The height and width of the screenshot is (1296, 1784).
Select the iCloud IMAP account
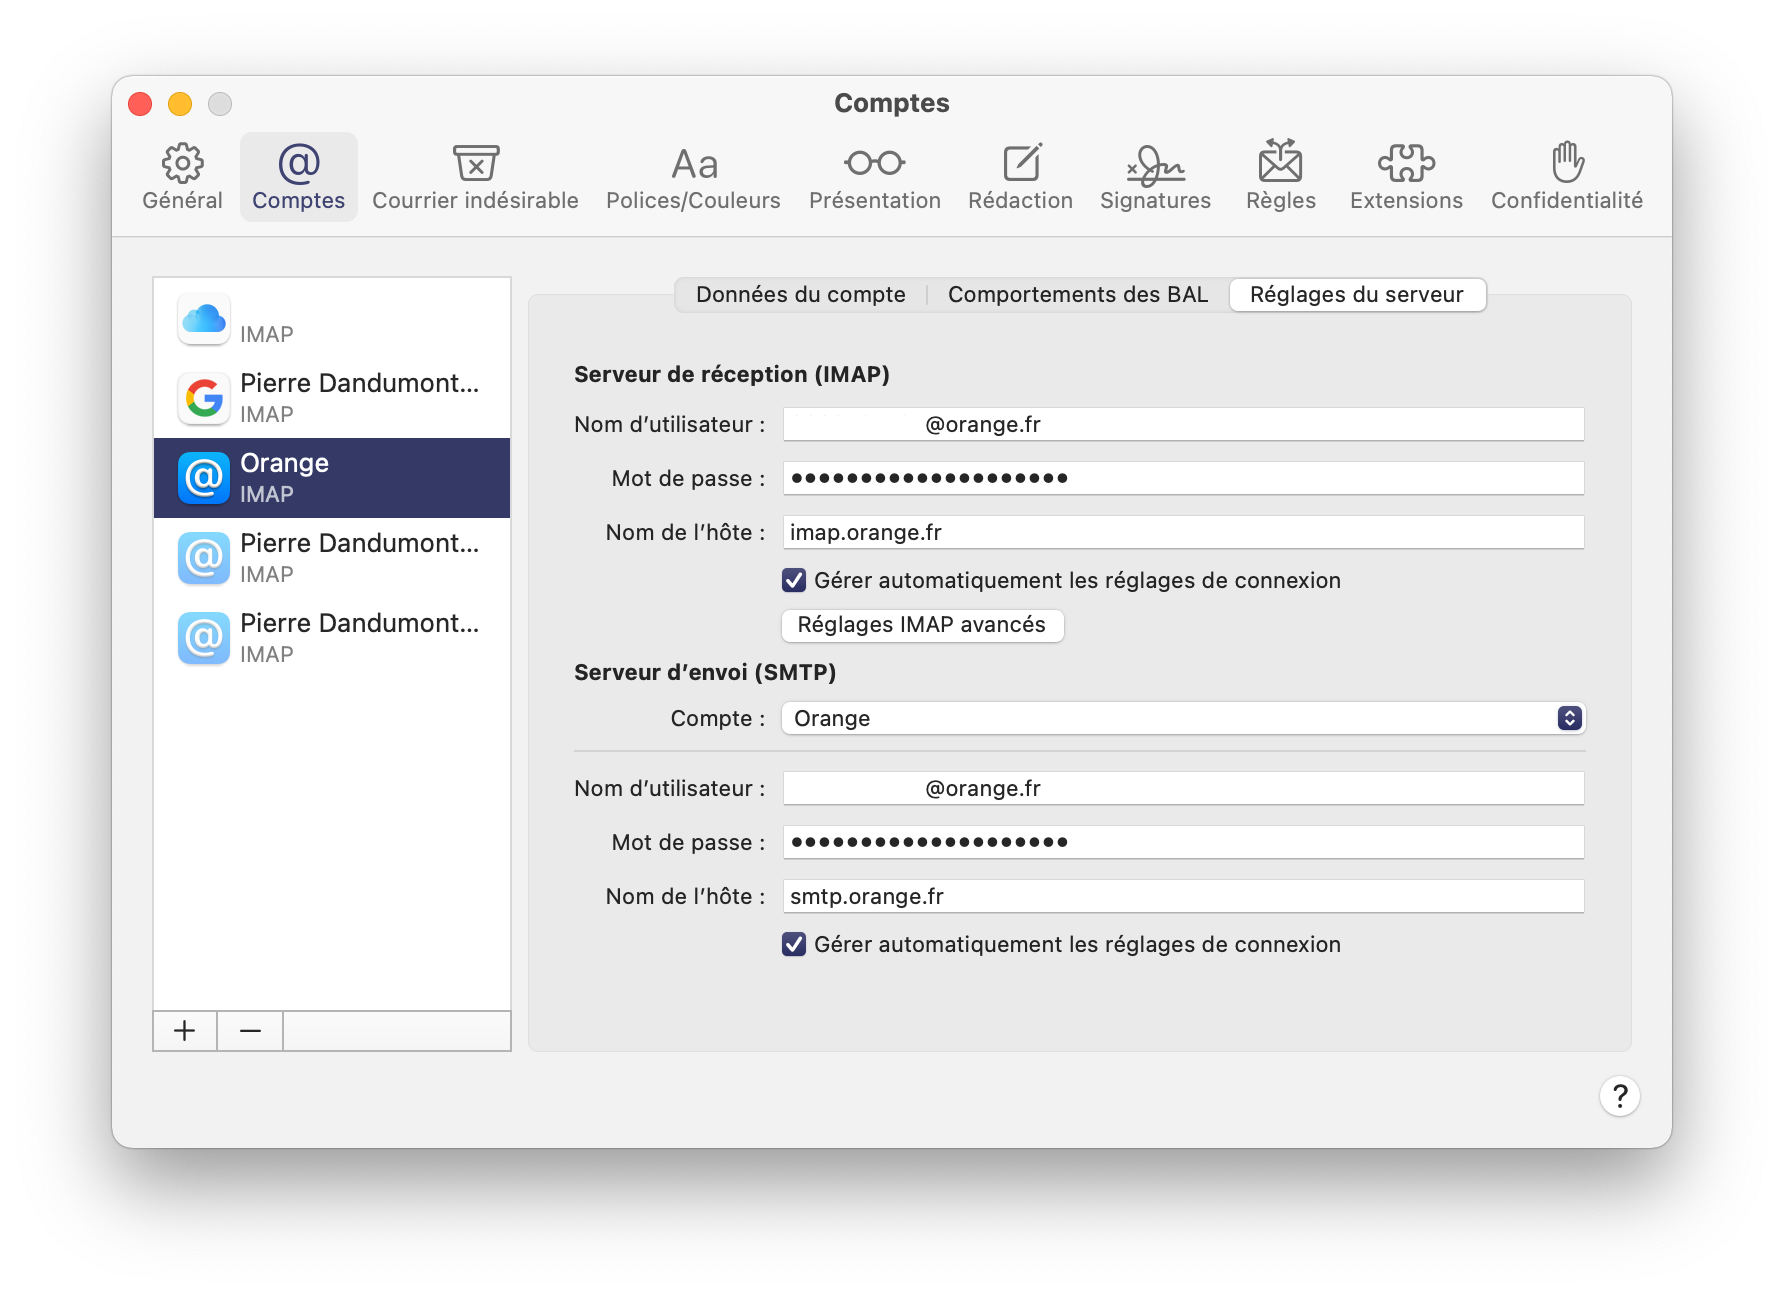[332, 318]
